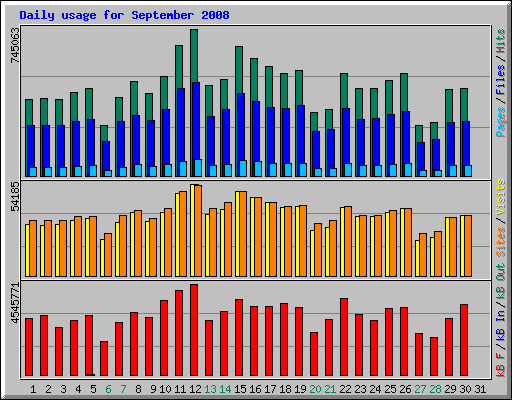Click the "Daily usage for September 2008" title

(124, 15)
